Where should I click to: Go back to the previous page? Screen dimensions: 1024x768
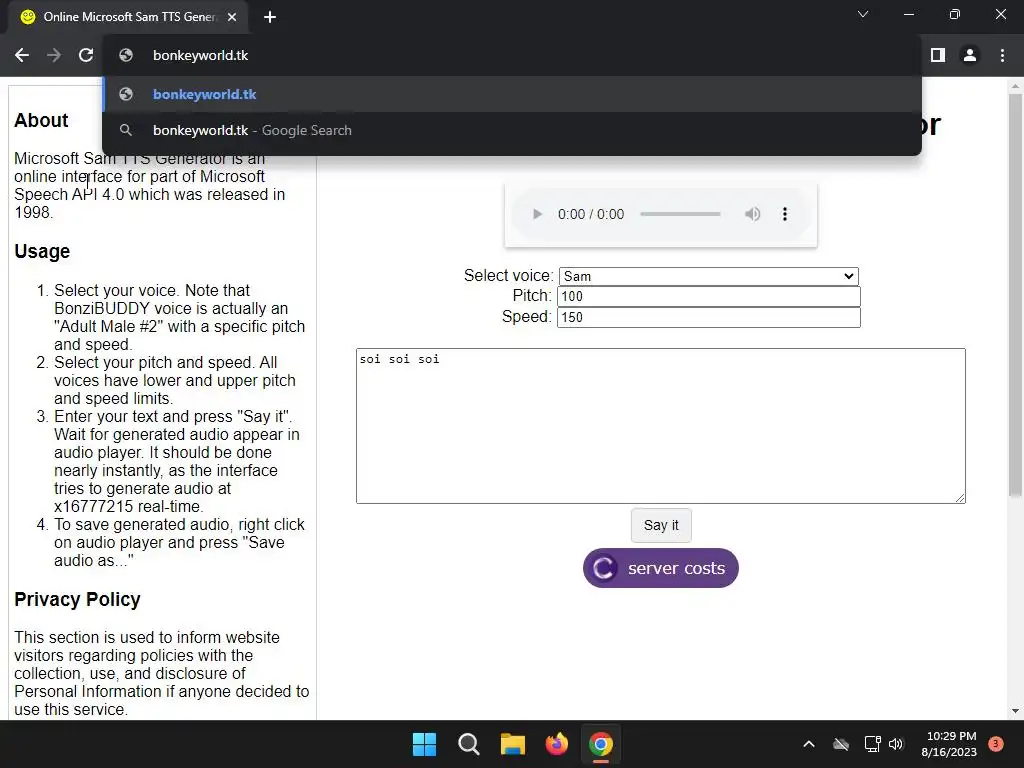tap(22, 56)
